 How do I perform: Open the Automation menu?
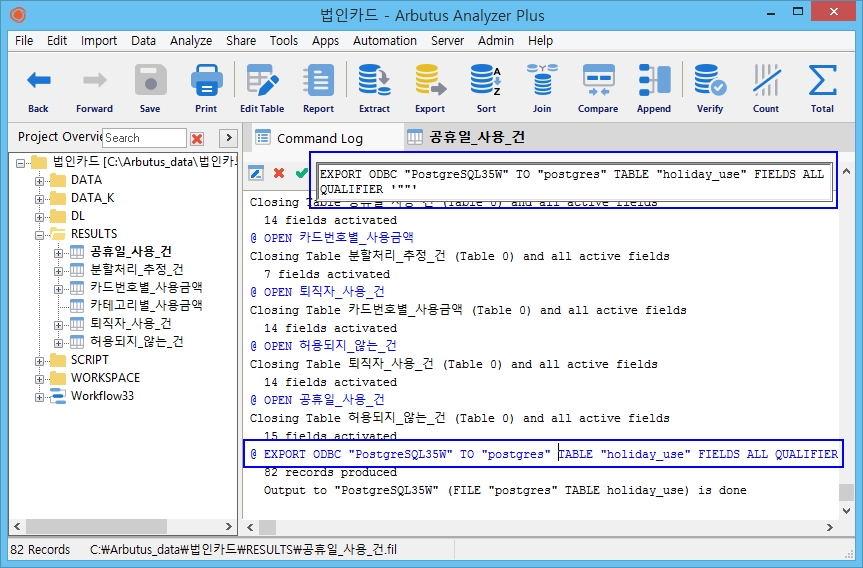[x=385, y=41]
